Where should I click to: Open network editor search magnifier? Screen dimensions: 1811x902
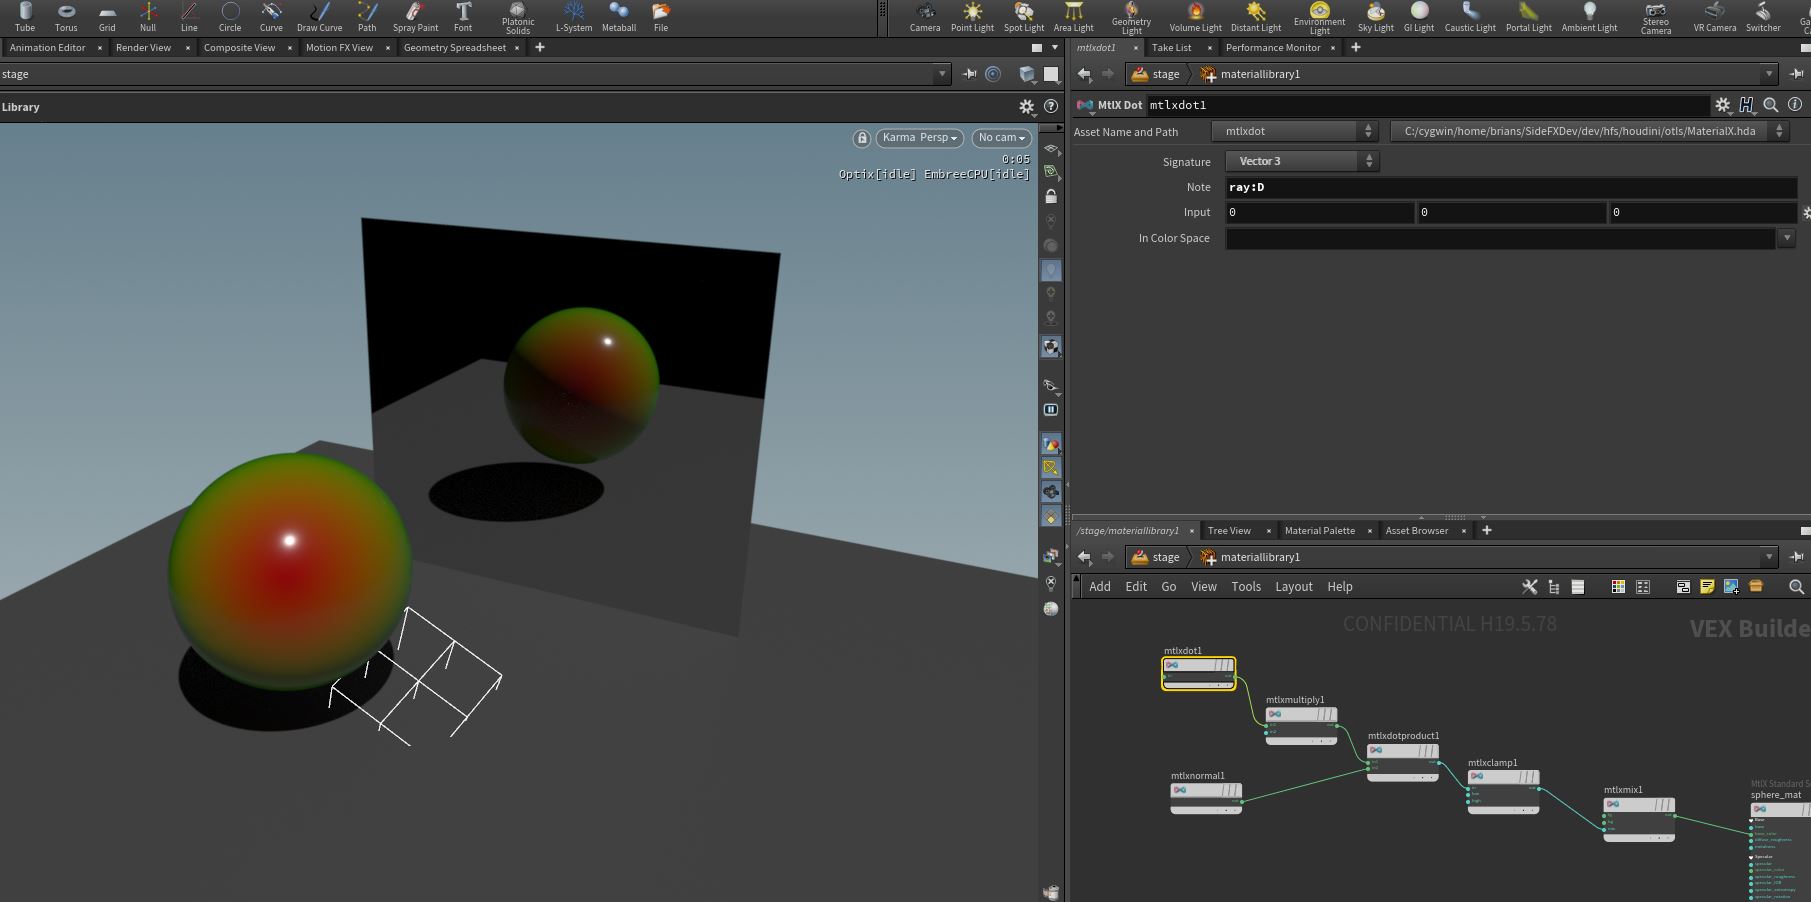pyautogui.click(x=1796, y=587)
